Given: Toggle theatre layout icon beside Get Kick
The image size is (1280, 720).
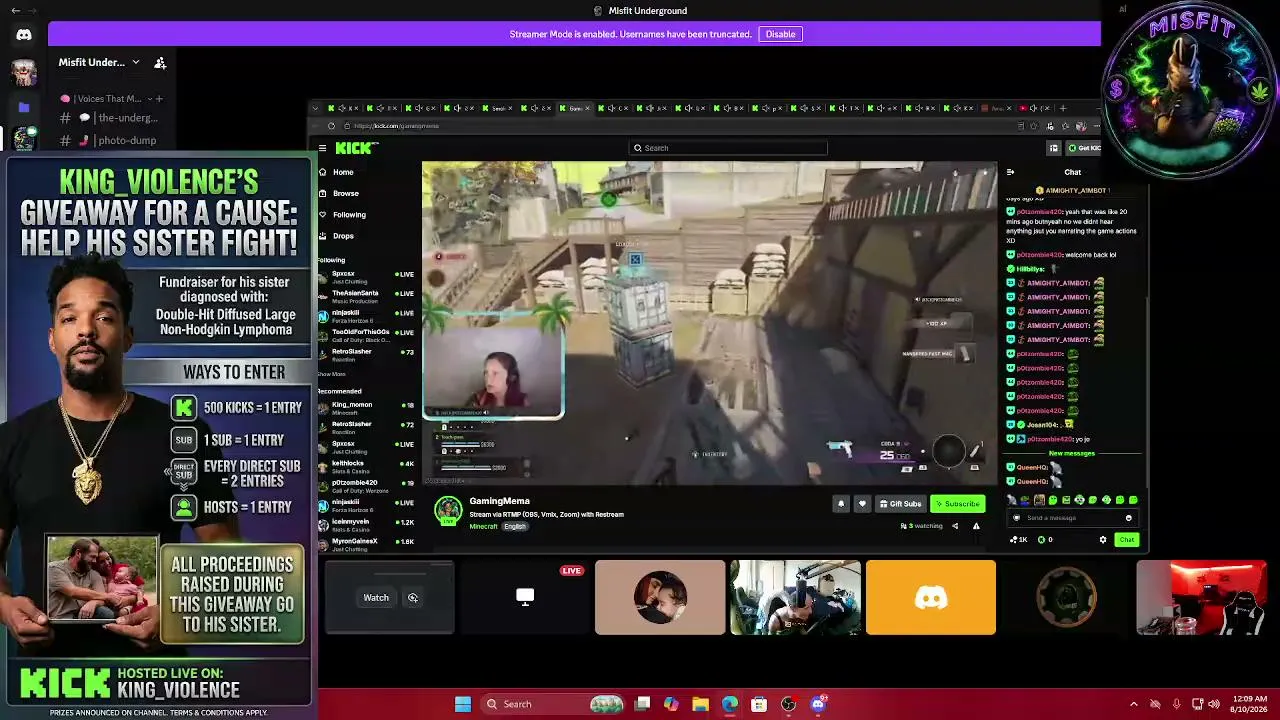Looking at the screenshot, I should 1053,148.
